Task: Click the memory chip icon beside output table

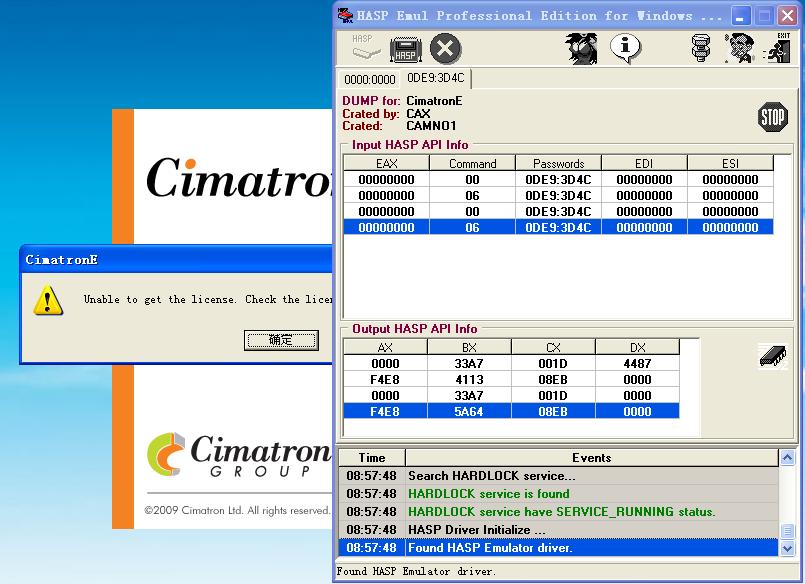Action: pyautogui.click(x=773, y=356)
